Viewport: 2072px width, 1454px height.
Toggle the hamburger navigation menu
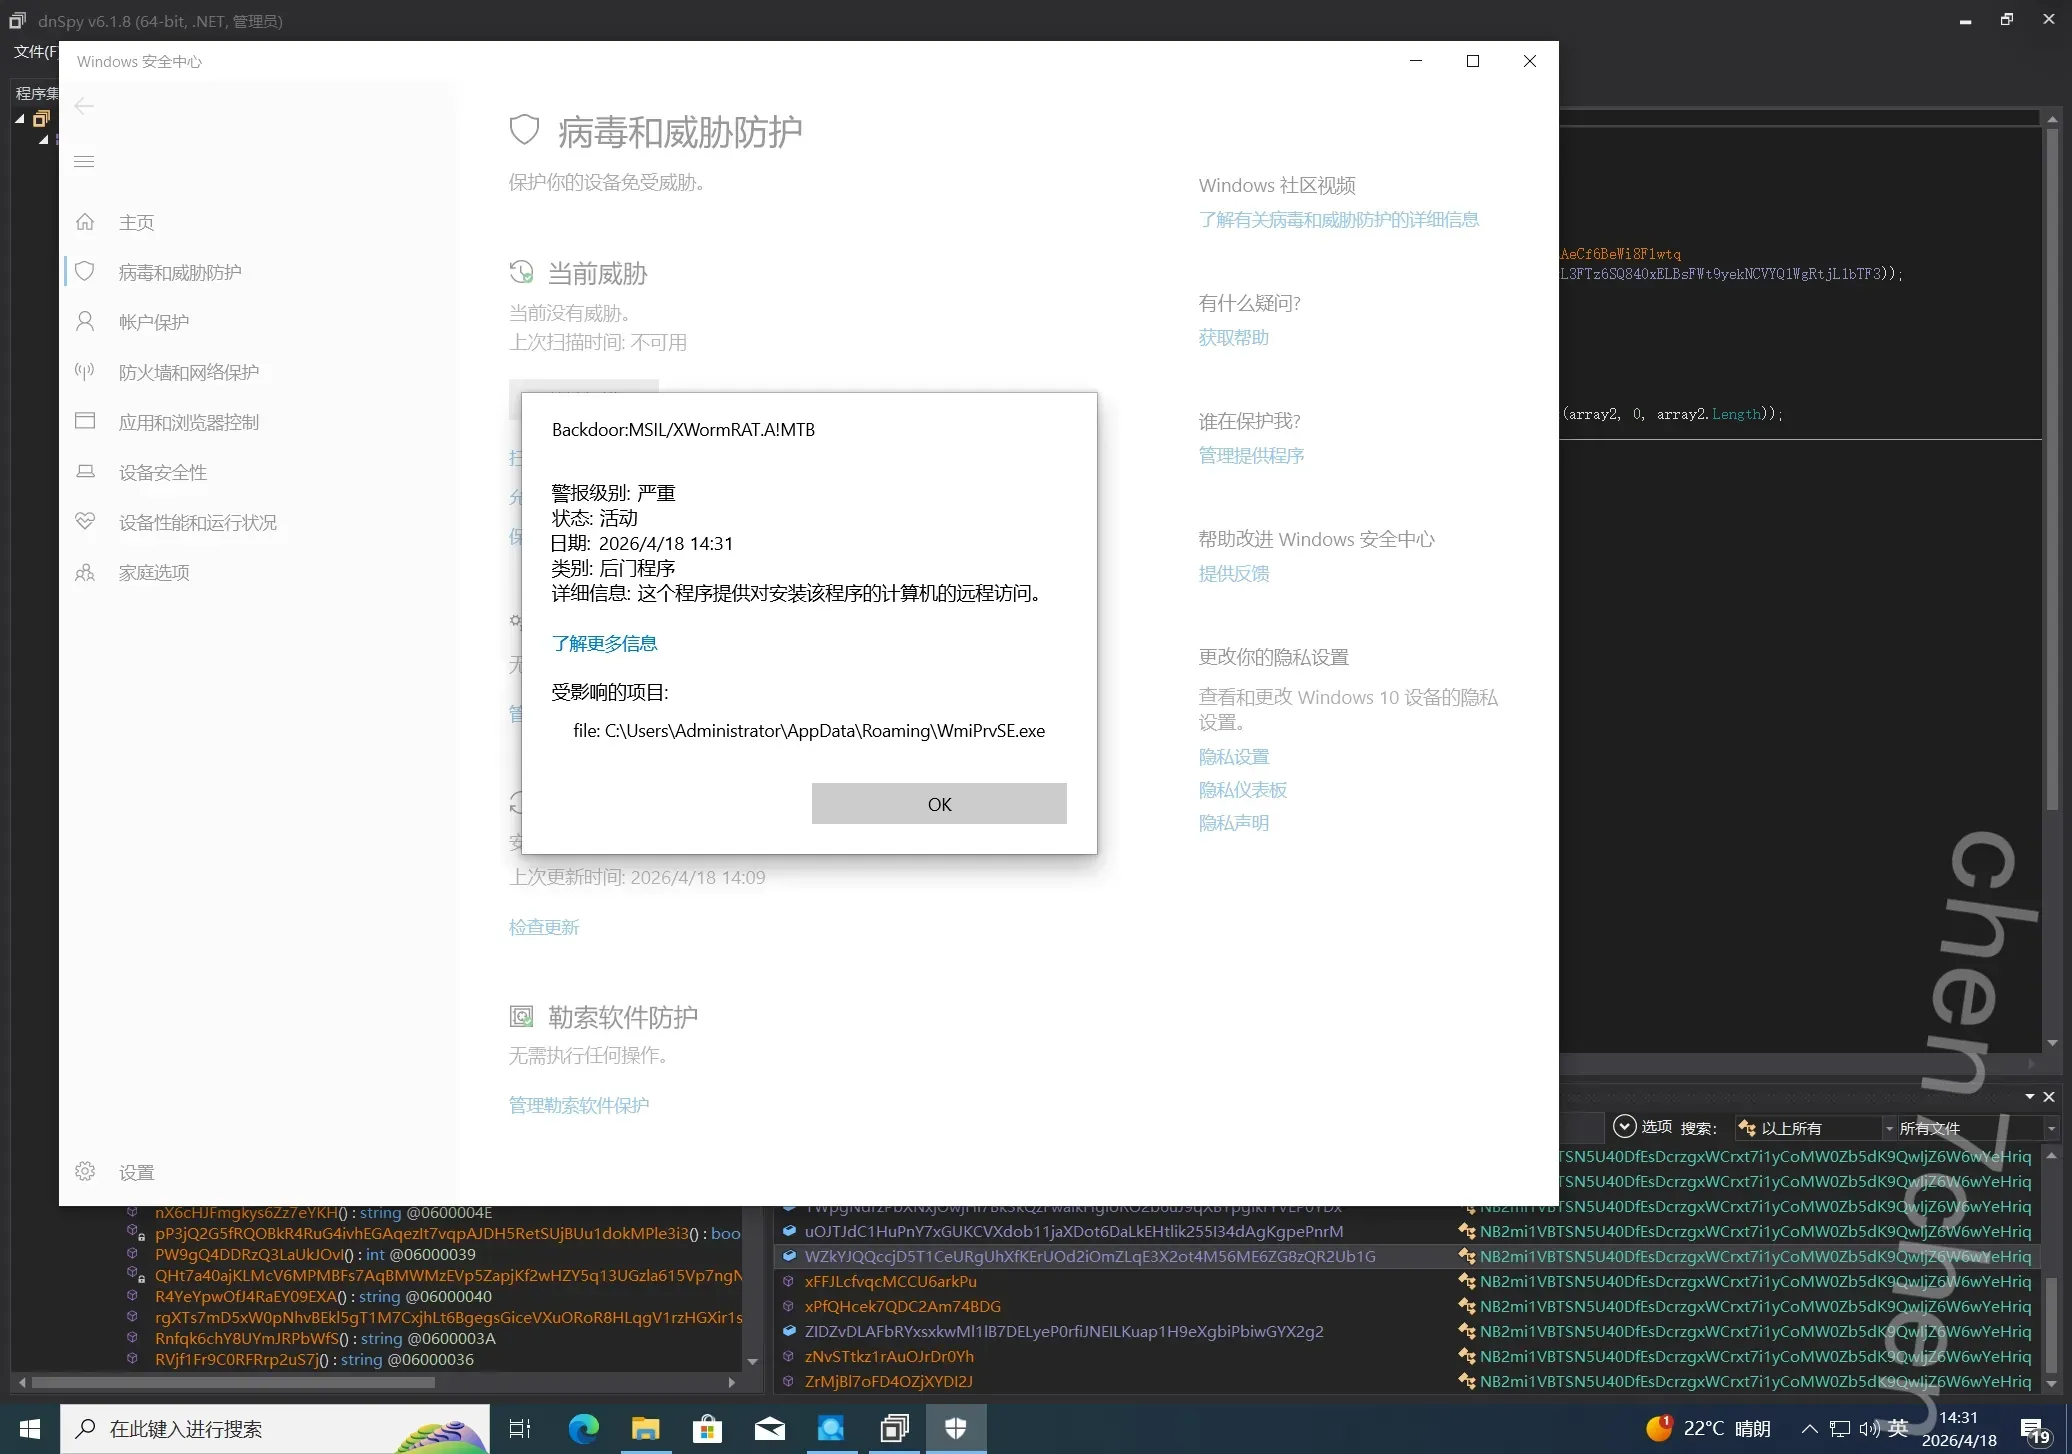tap(85, 162)
